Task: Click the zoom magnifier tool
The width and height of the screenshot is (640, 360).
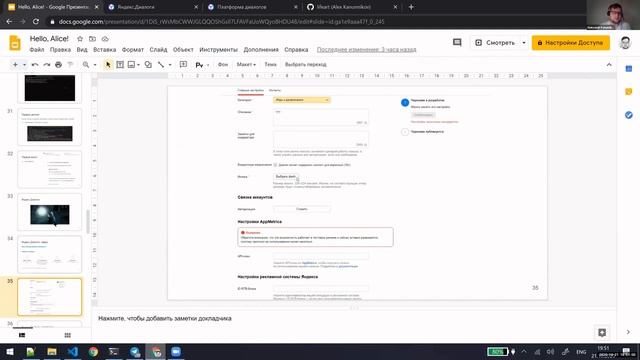Action: pos(86,64)
